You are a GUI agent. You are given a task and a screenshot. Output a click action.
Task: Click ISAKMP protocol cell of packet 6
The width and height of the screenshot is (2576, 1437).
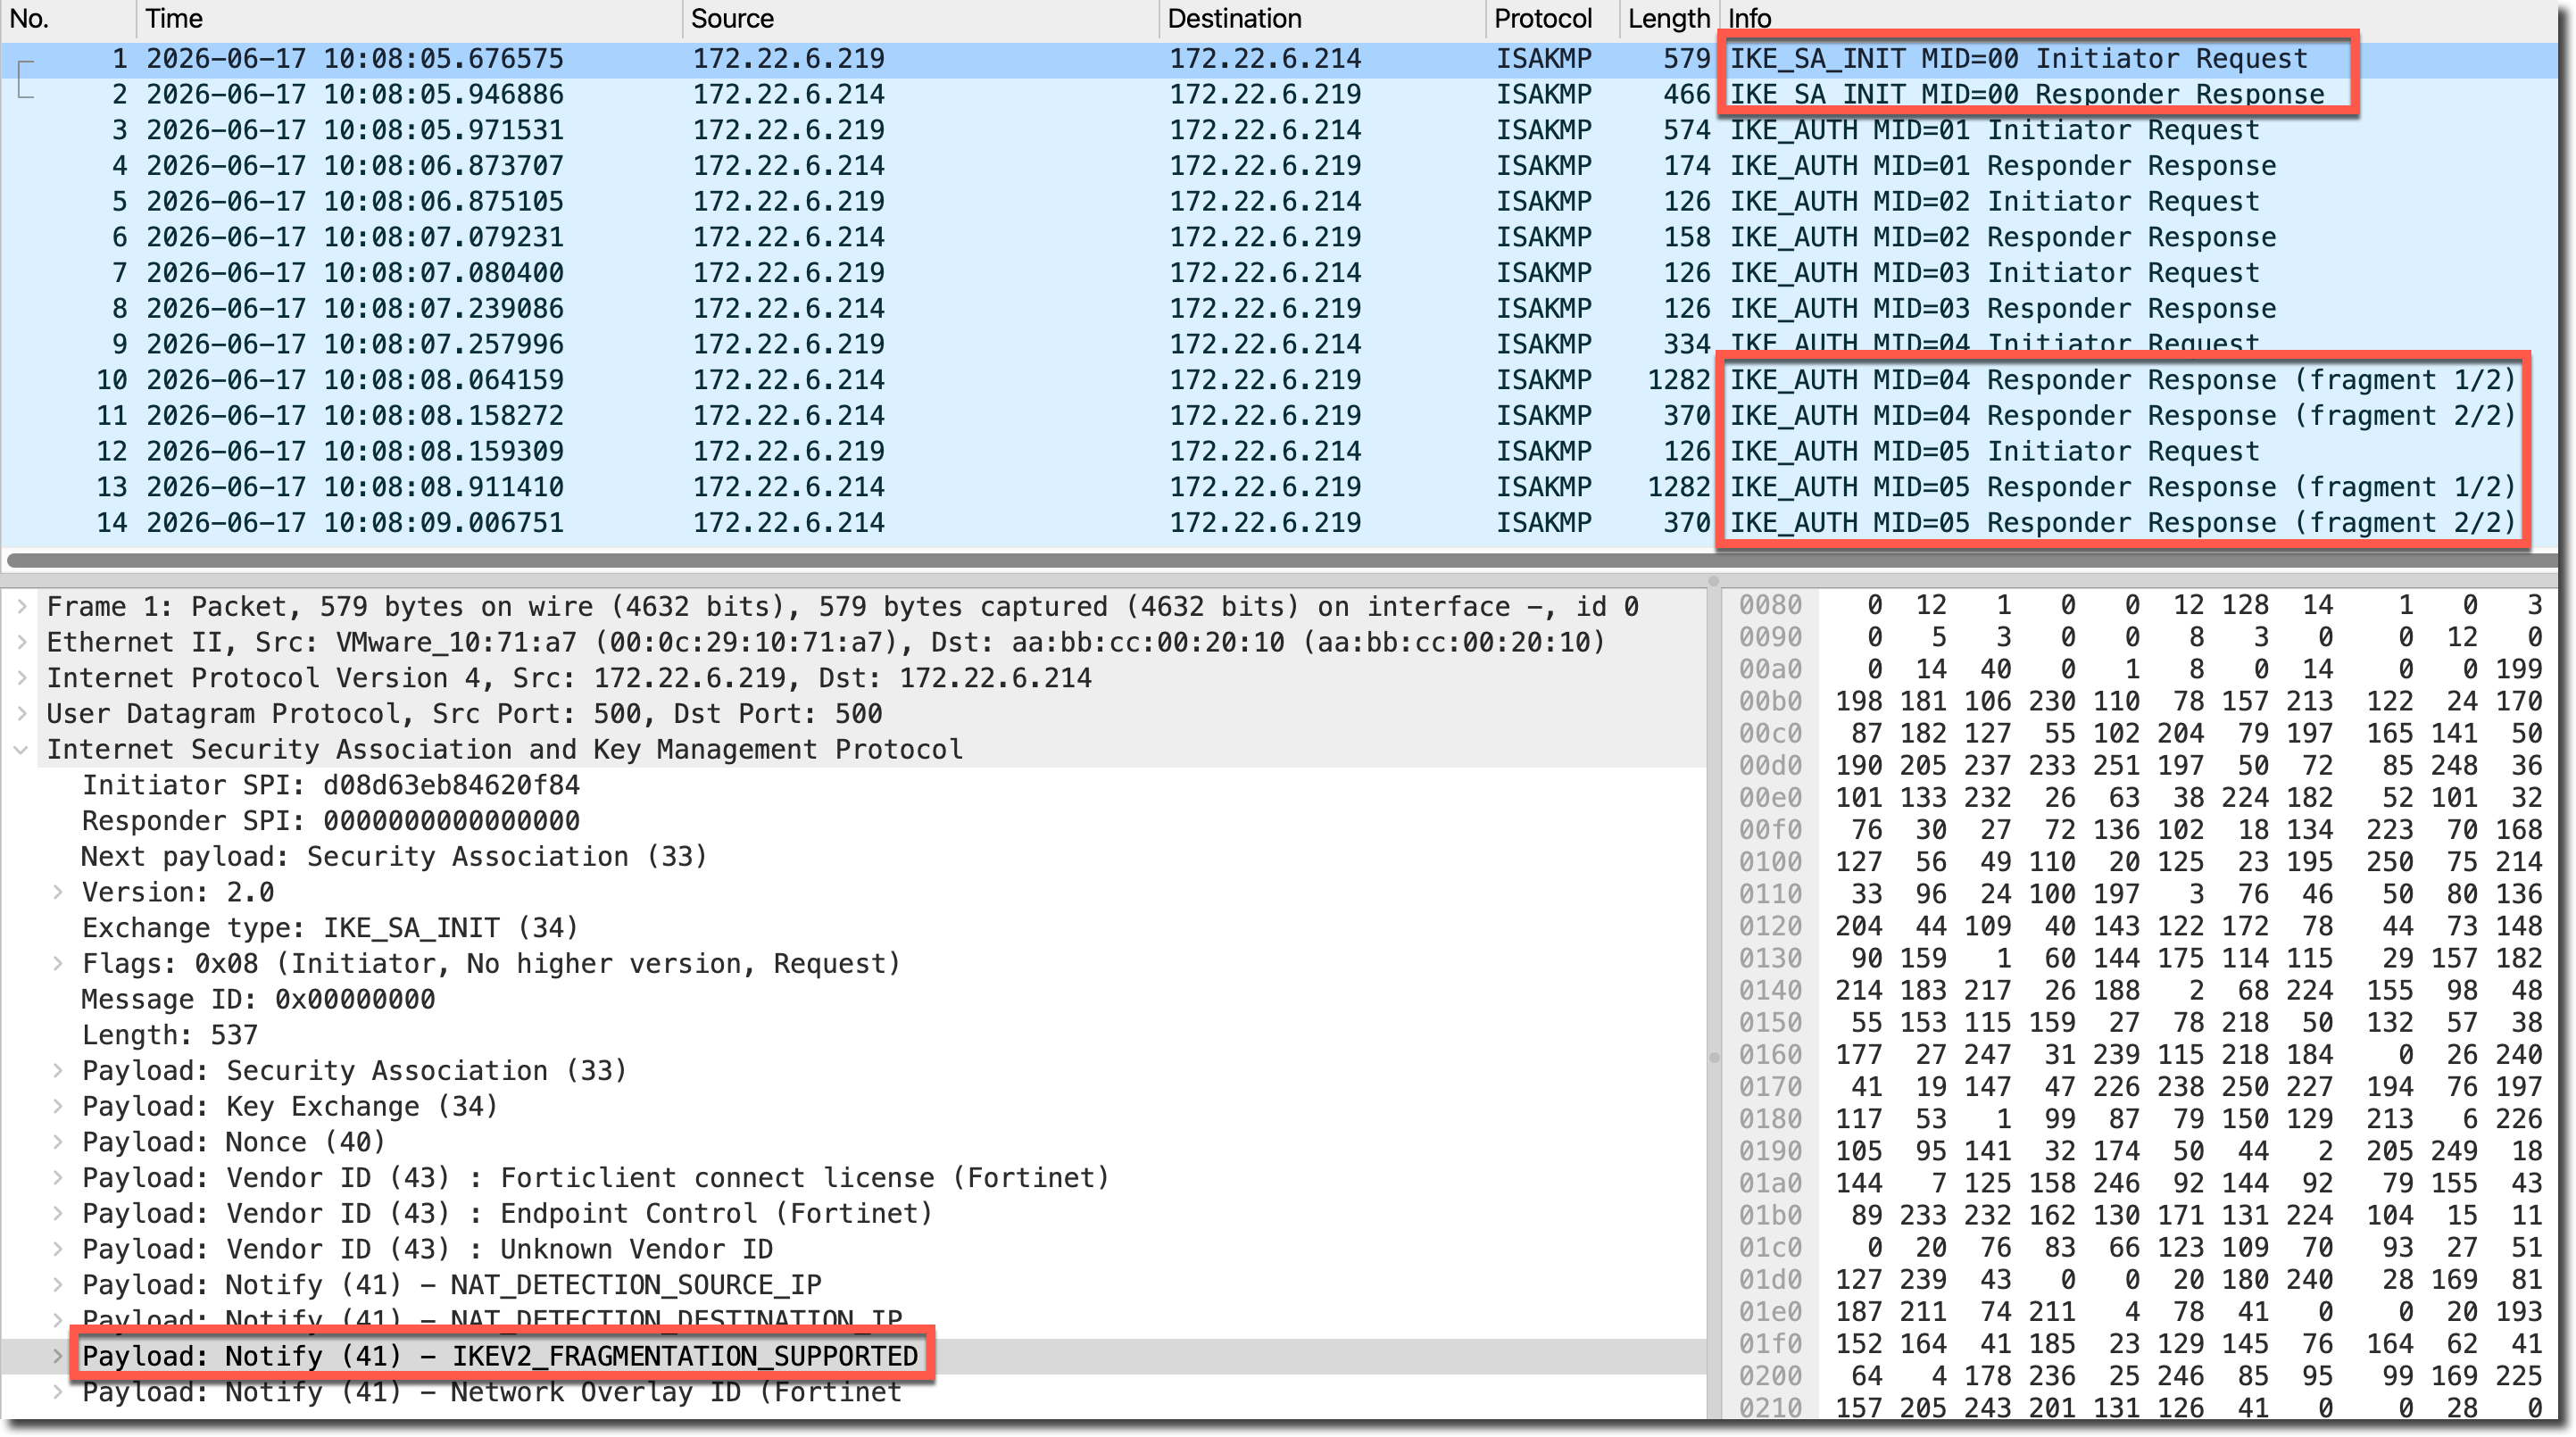click(x=1543, y=237)
